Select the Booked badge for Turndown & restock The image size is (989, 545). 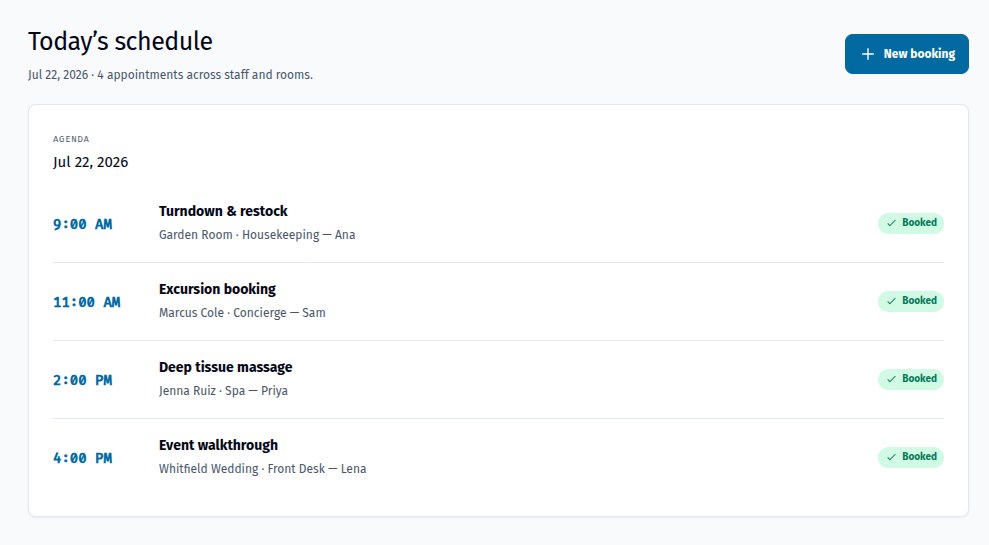coord(911,223)
